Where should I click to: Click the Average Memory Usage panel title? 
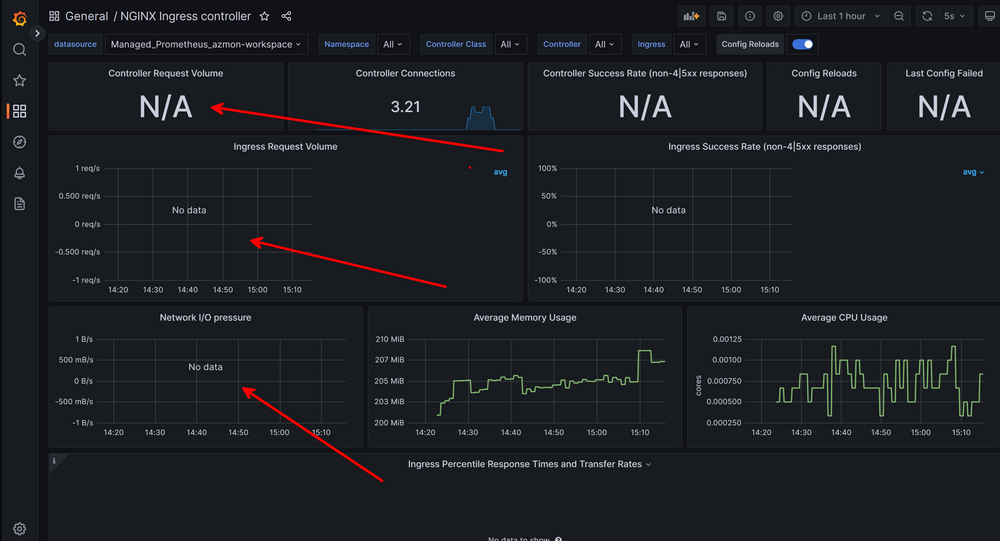(x=524, y=317)
